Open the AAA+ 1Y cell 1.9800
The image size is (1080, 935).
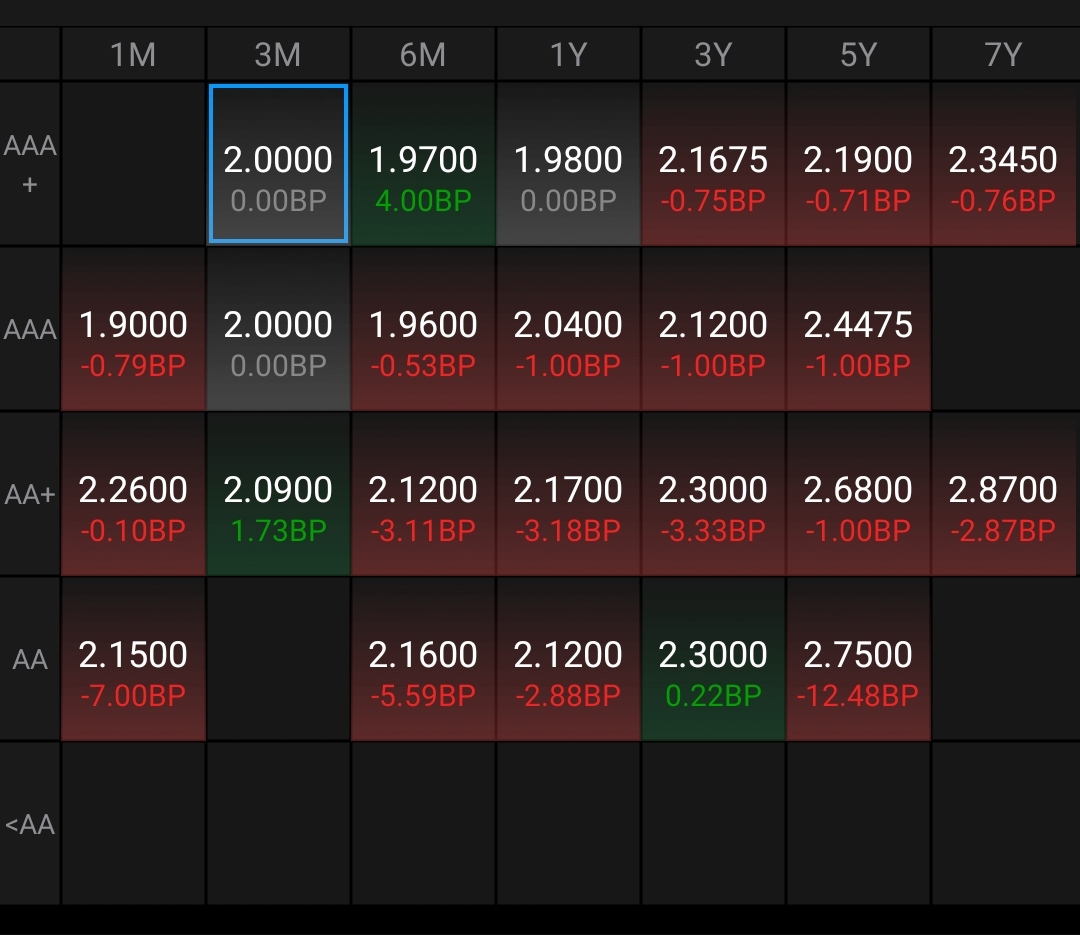point(568,164)
